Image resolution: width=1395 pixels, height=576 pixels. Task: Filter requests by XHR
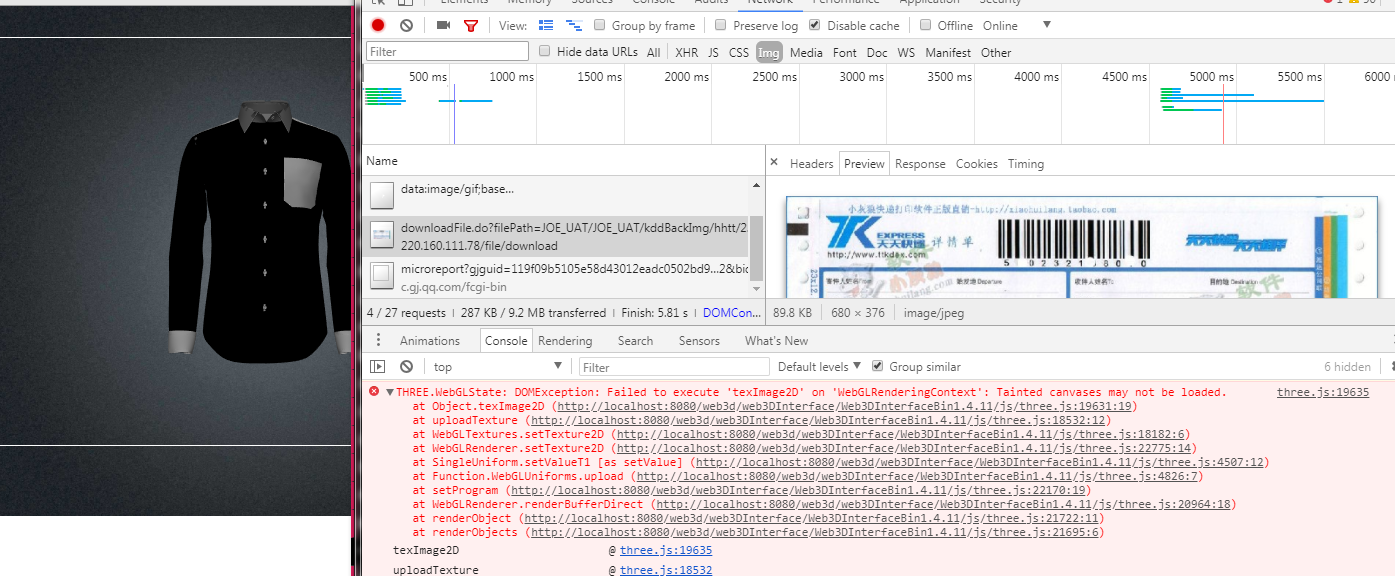tap(686, 52)
